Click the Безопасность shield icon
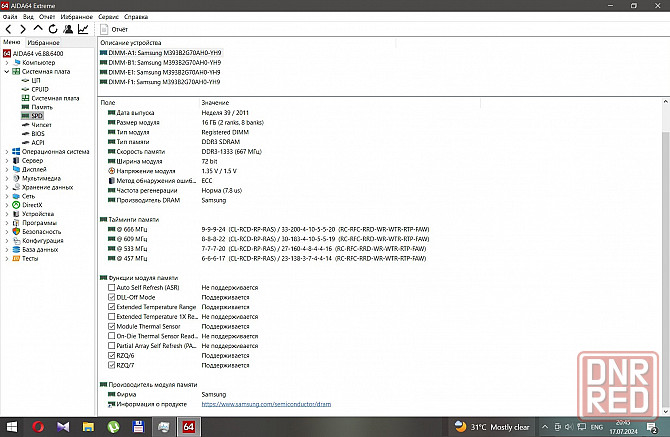 (x=16, y=232)
